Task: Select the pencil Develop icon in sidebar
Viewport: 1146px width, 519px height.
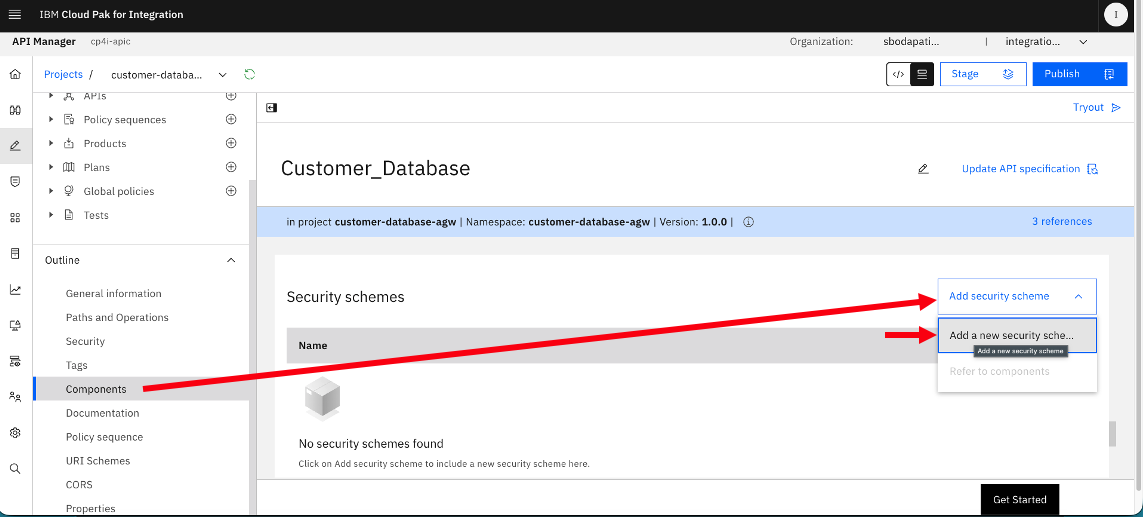Action: 15,145
